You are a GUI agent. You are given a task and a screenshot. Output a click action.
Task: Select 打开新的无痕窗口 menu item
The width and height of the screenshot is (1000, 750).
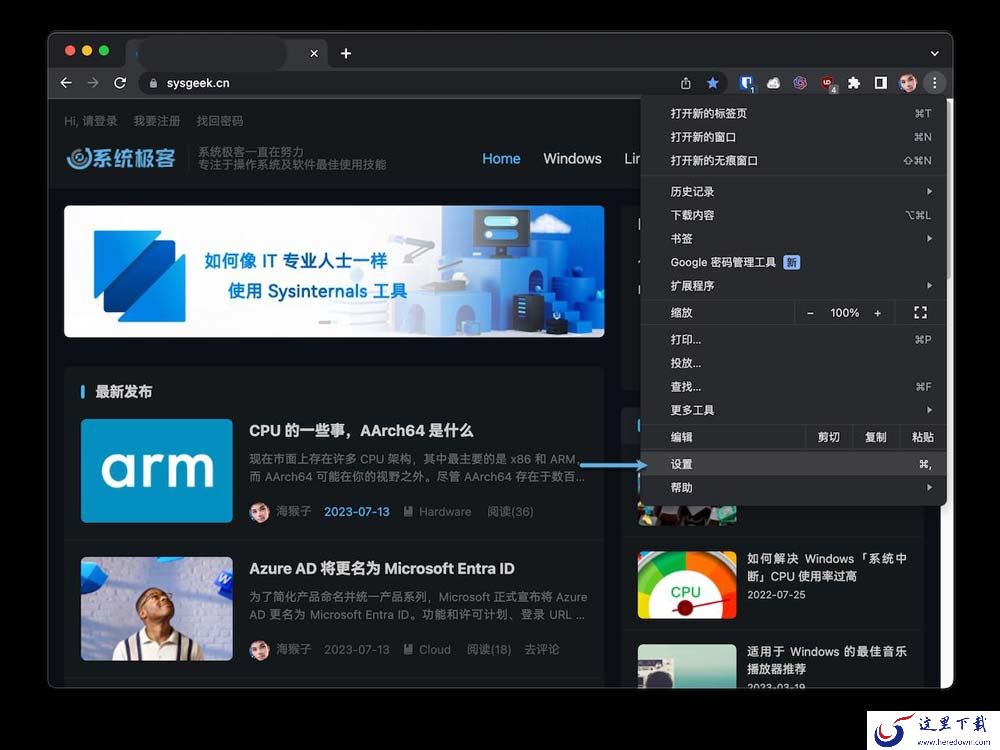point(793,161)
